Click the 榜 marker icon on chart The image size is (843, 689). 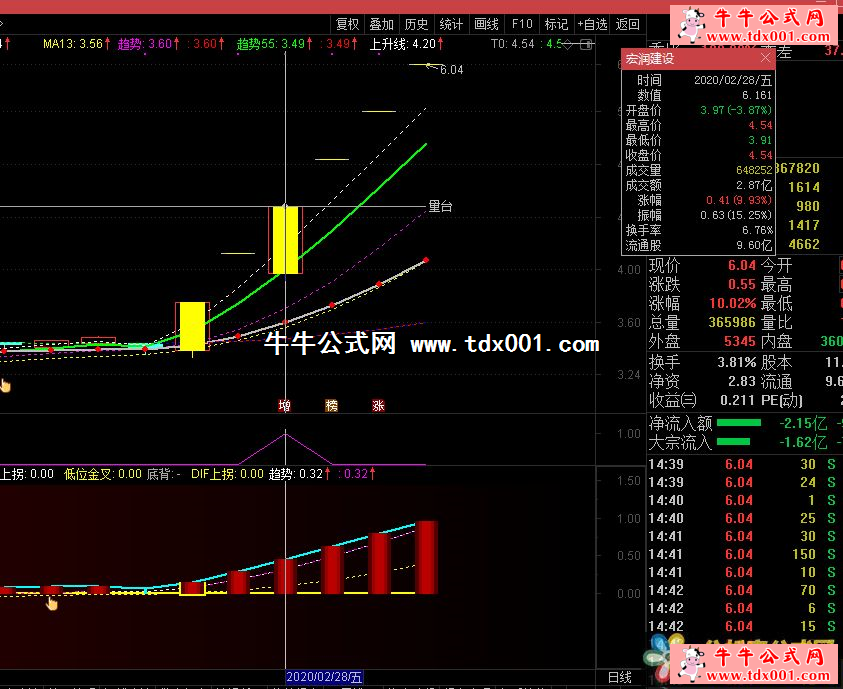tap(331, 406)
